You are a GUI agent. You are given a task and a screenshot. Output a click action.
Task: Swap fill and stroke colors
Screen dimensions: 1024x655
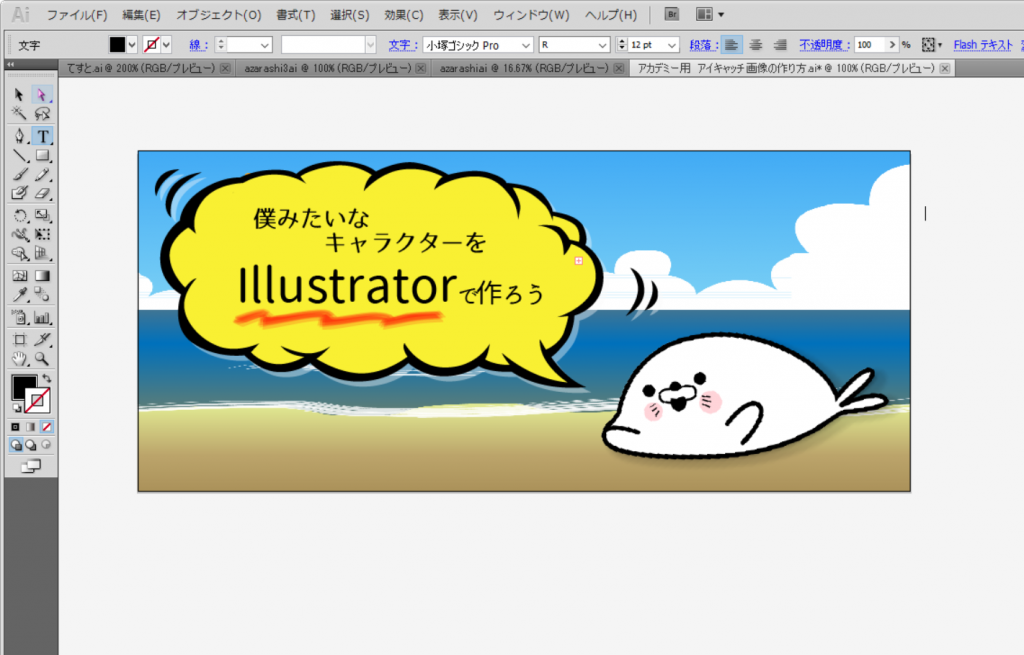coord(46,378)
